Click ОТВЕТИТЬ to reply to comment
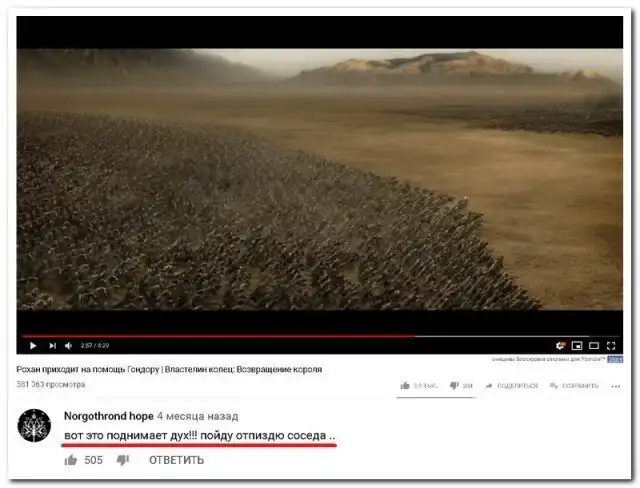640x488 pixels. [x=176, y=460]
